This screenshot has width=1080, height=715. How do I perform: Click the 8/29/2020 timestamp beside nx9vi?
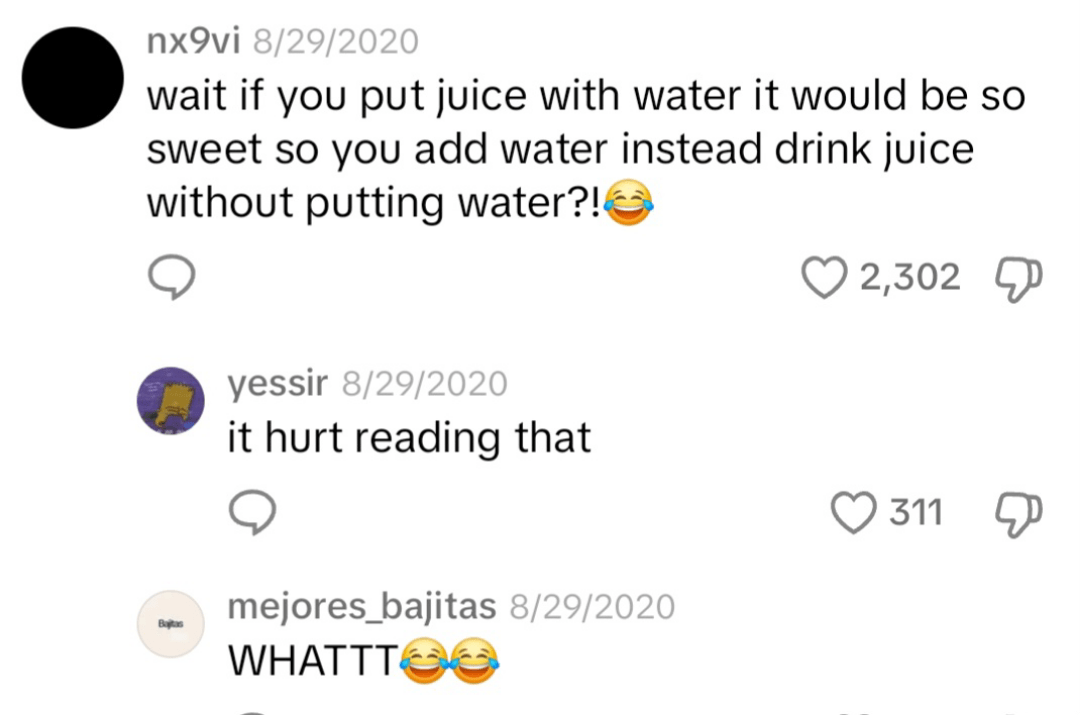[335, 41]
